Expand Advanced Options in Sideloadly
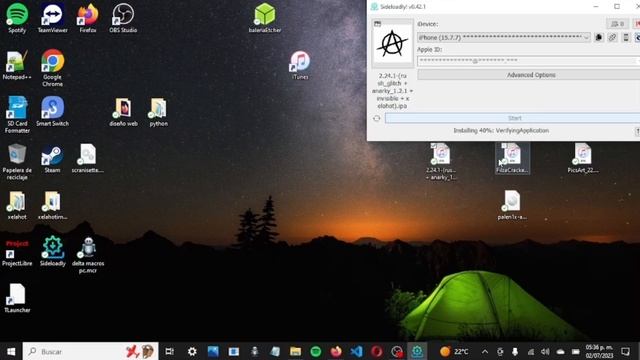 [x=531, y=75]
